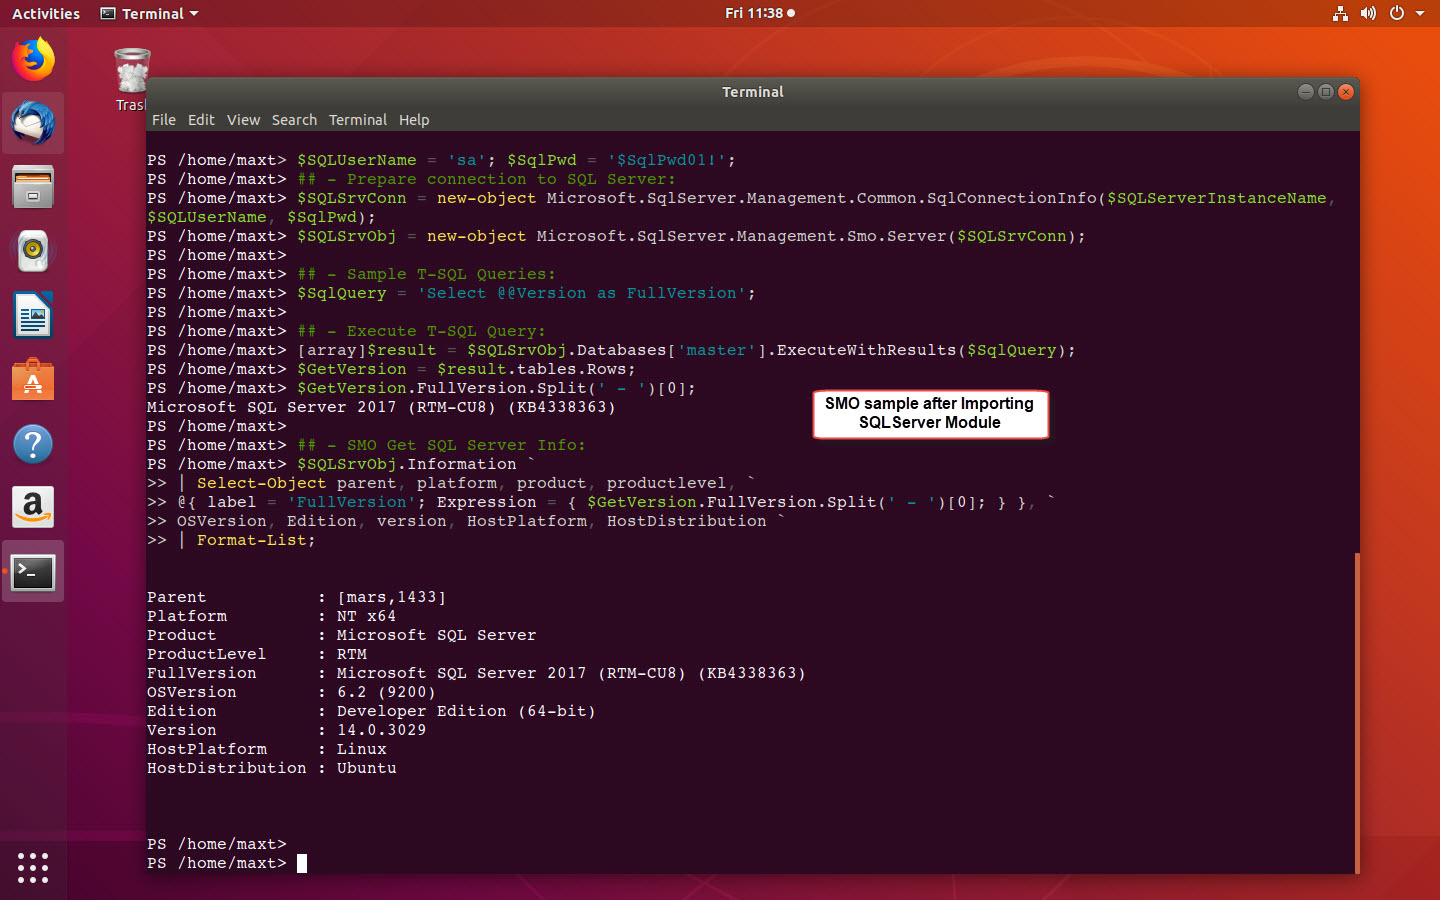Open the Terminal app menu in the top bar
1440x900 pixels.
(150, 14)
